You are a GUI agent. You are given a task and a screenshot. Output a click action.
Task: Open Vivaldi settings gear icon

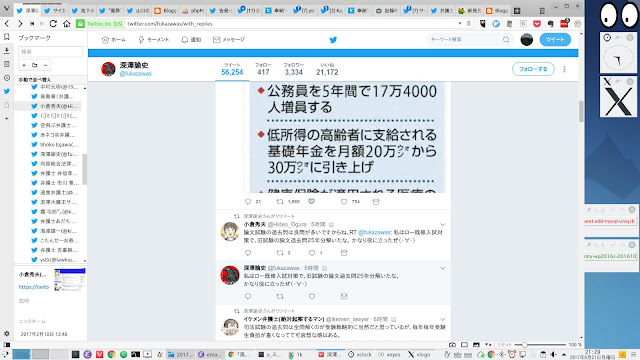click(x=7, y=333)
